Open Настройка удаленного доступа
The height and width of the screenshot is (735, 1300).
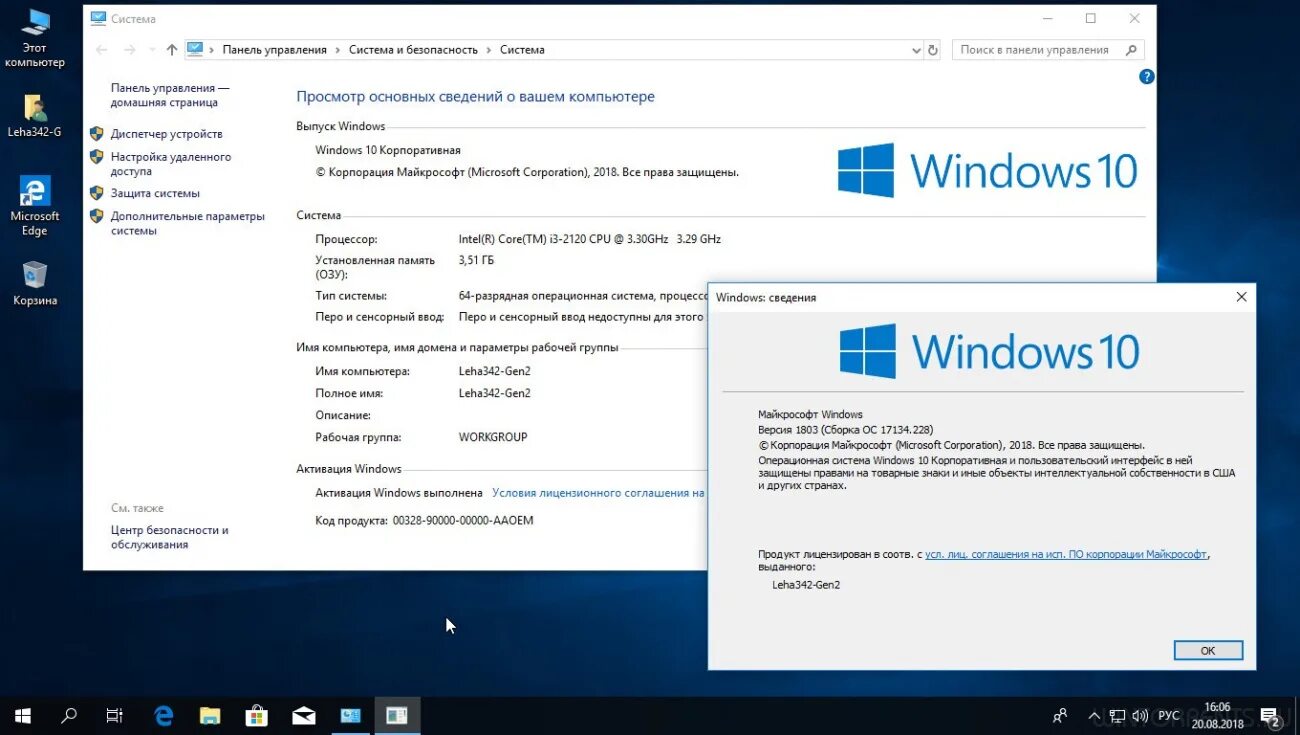pyautogui.click(x=171, y=164)
